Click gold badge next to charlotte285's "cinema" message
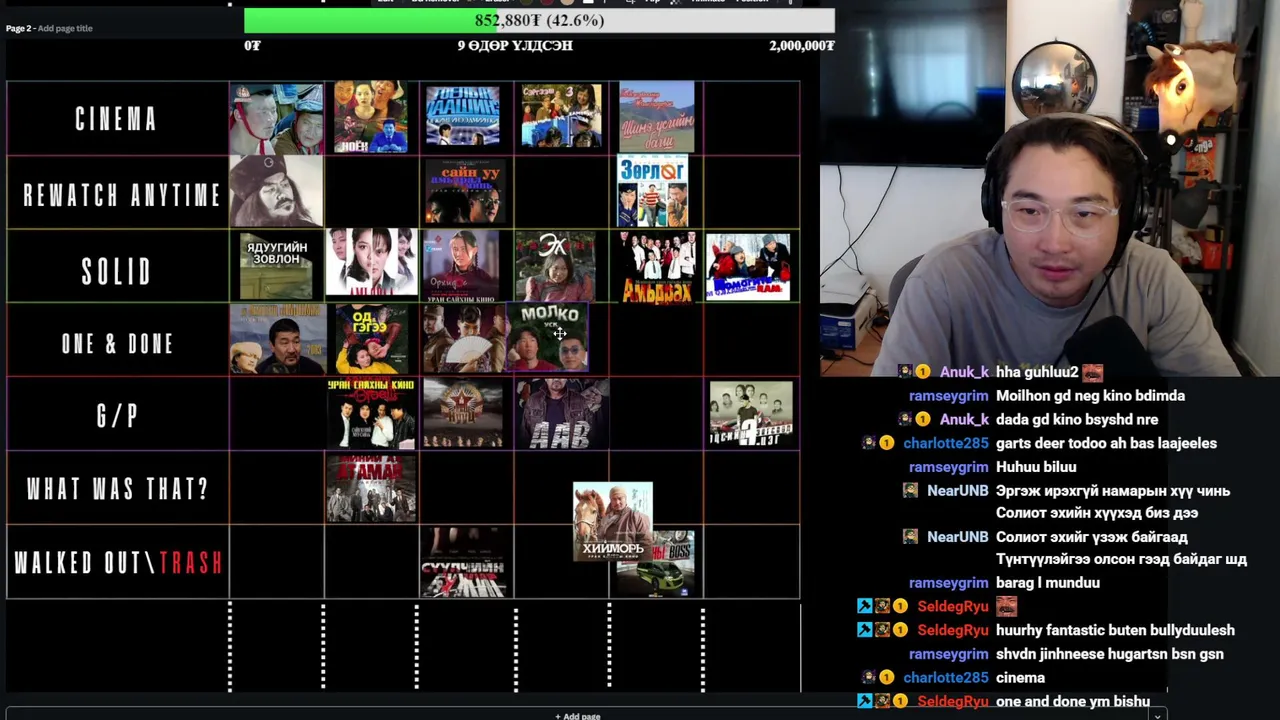 [886, 678]
